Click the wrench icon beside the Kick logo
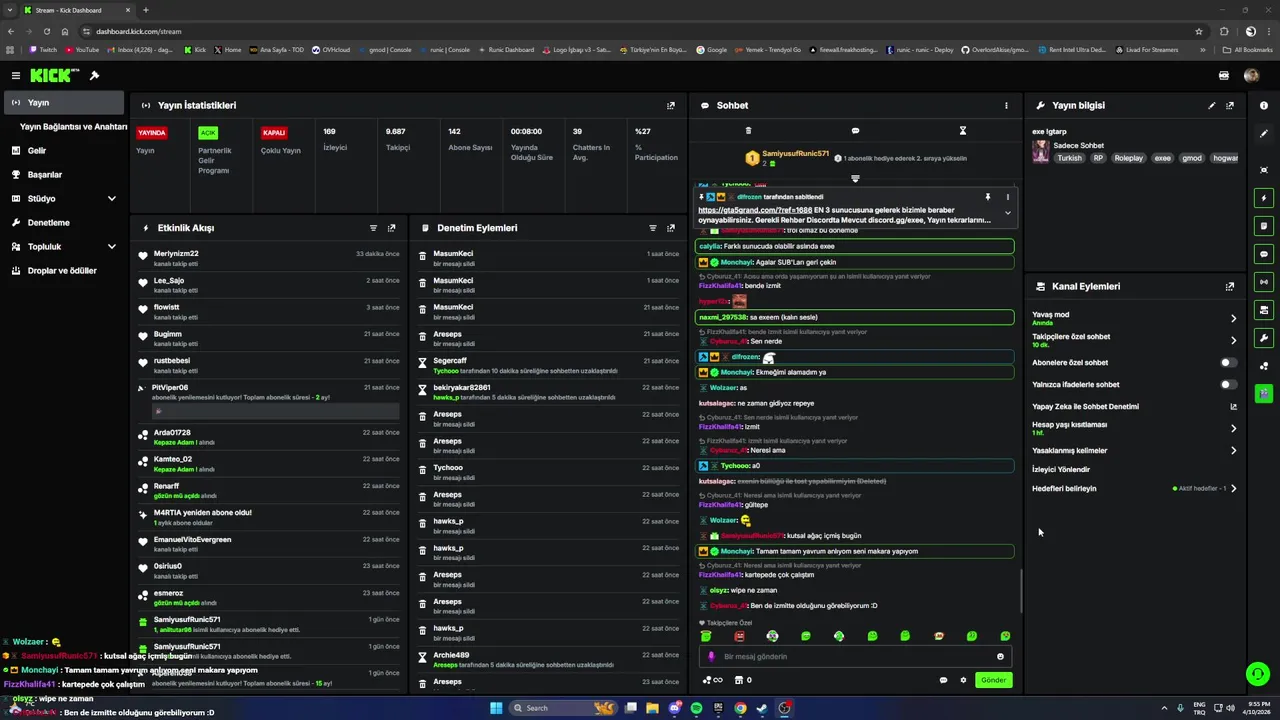 (94, 76)
